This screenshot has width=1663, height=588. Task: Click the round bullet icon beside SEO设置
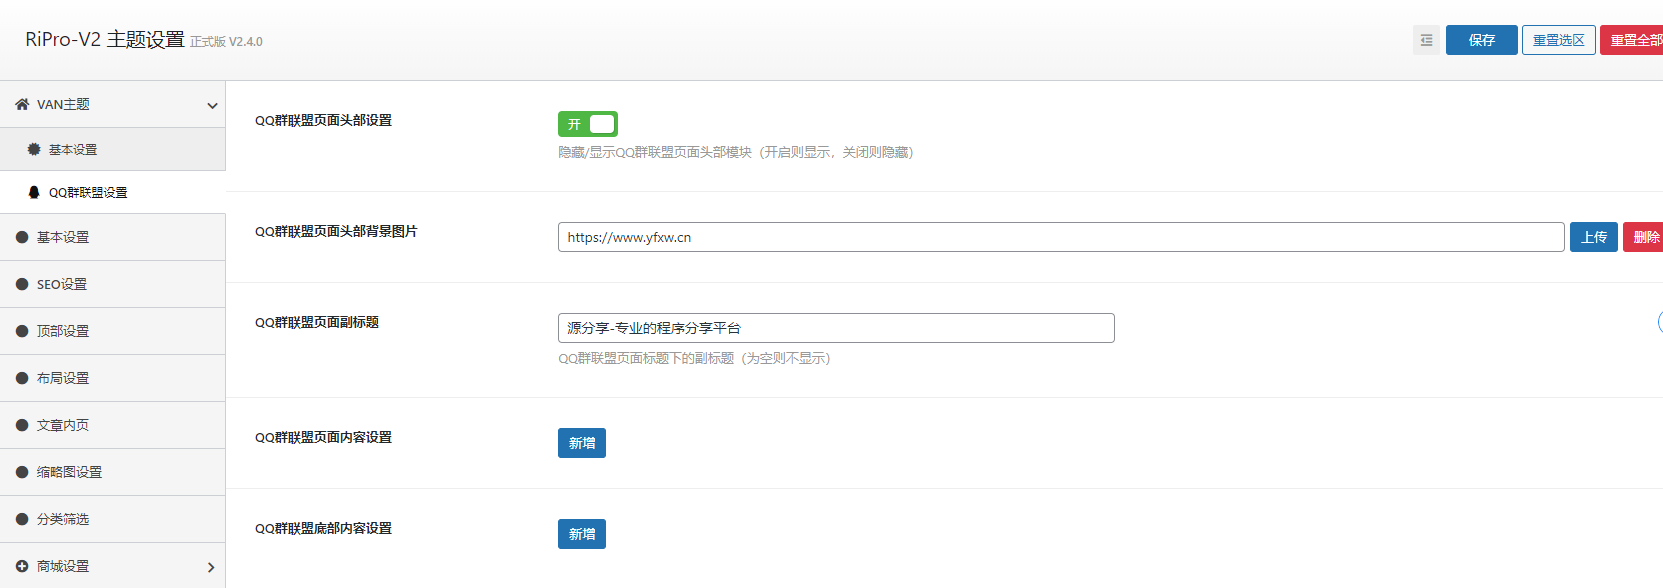pos(22,284)
